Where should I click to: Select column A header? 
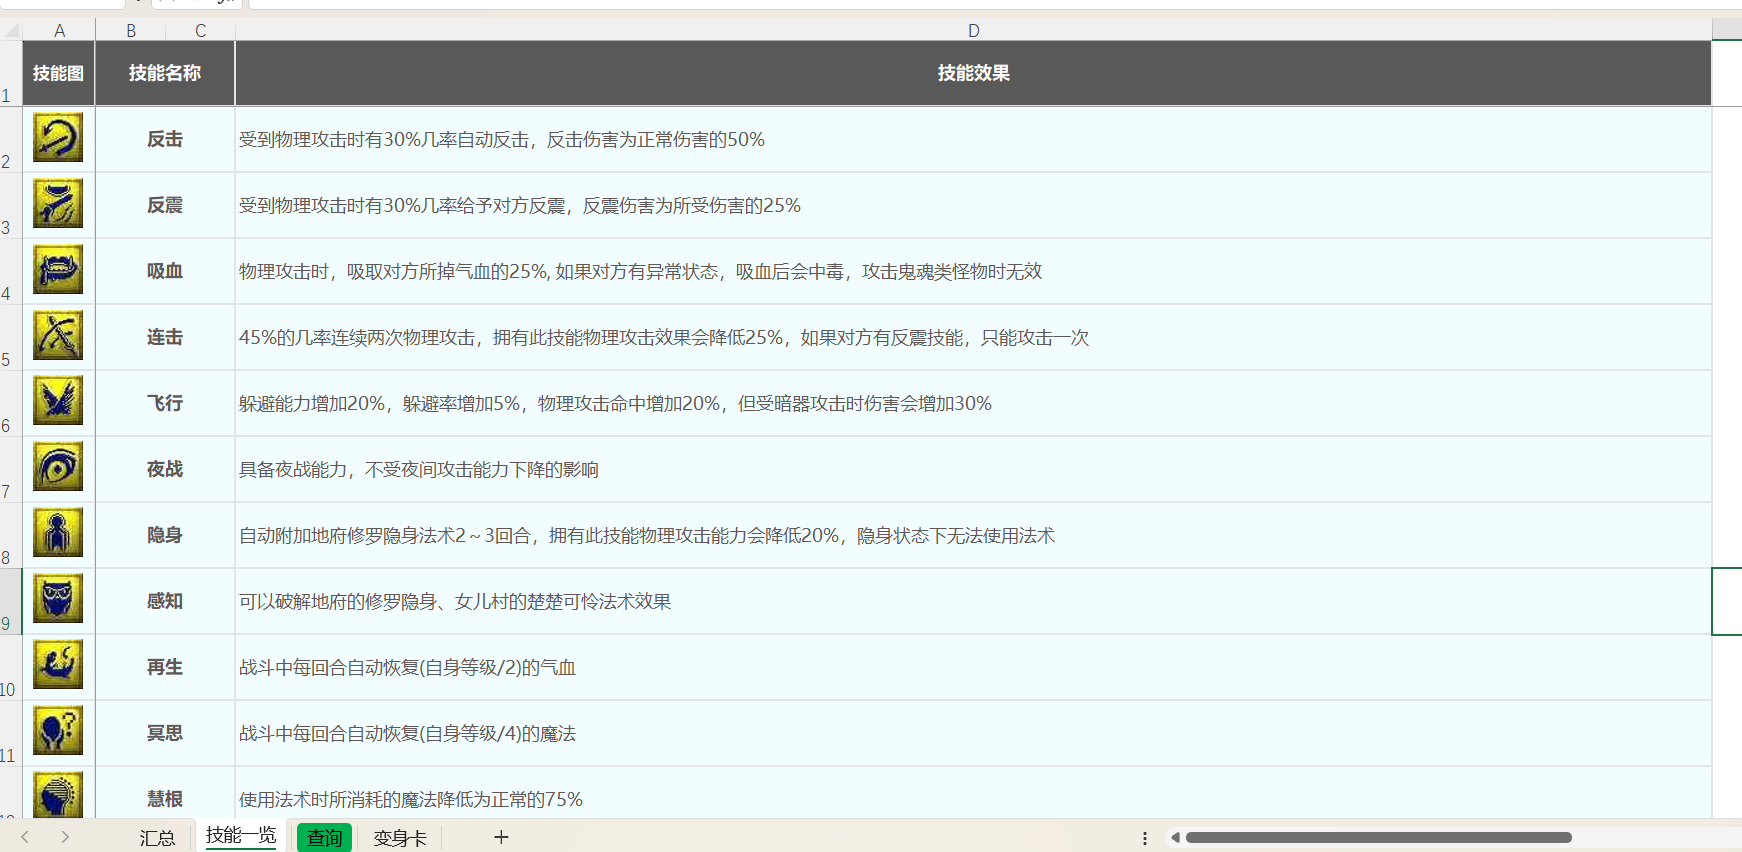pos(59,30)
